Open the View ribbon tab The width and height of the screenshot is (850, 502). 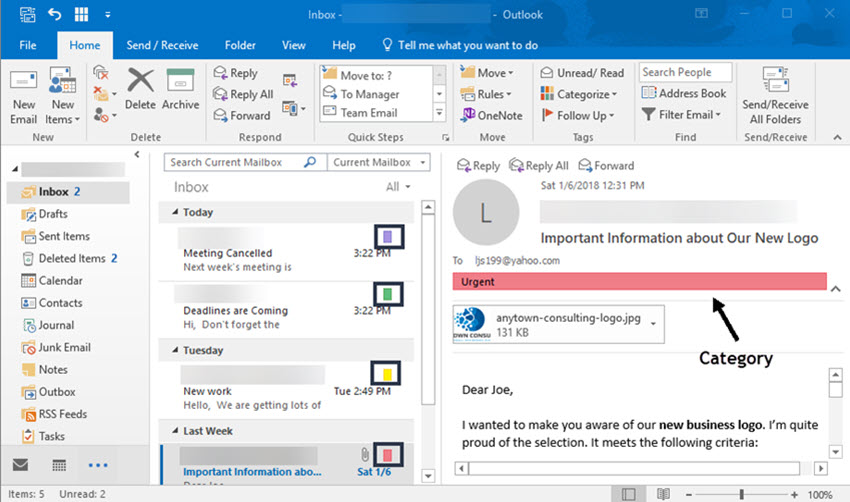click(x=294, y=45)
